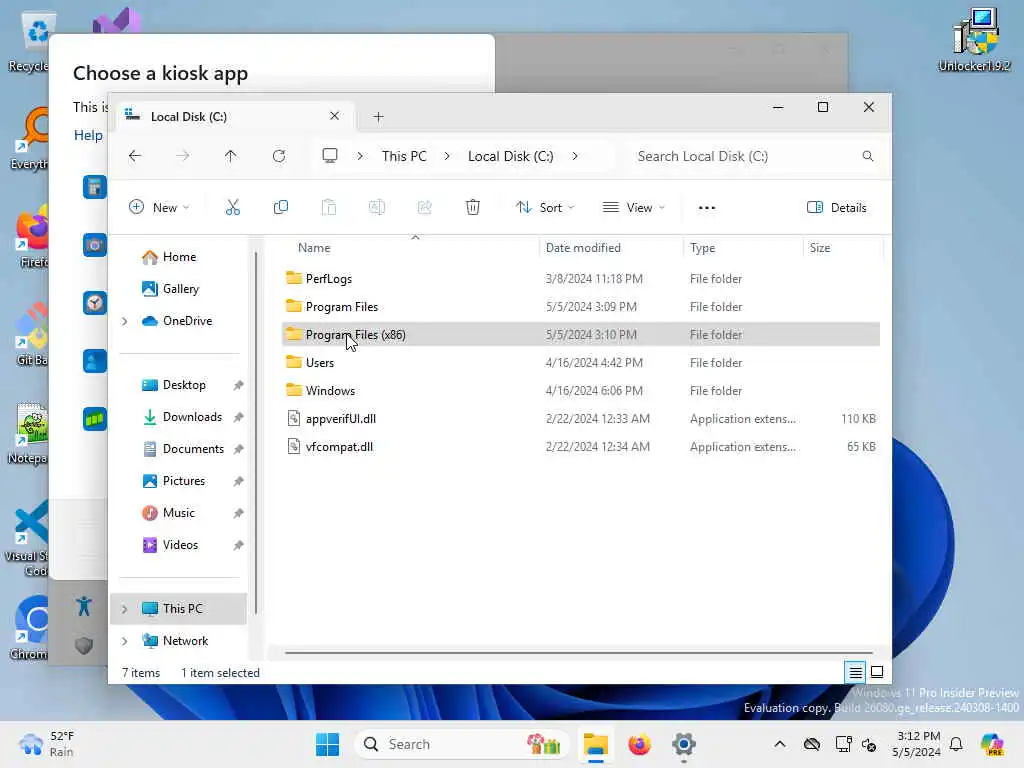Image resolution: width=1024 pixels, height=768 pixels.
Task: Expand the Network tree node
Action: coord(125,641)
